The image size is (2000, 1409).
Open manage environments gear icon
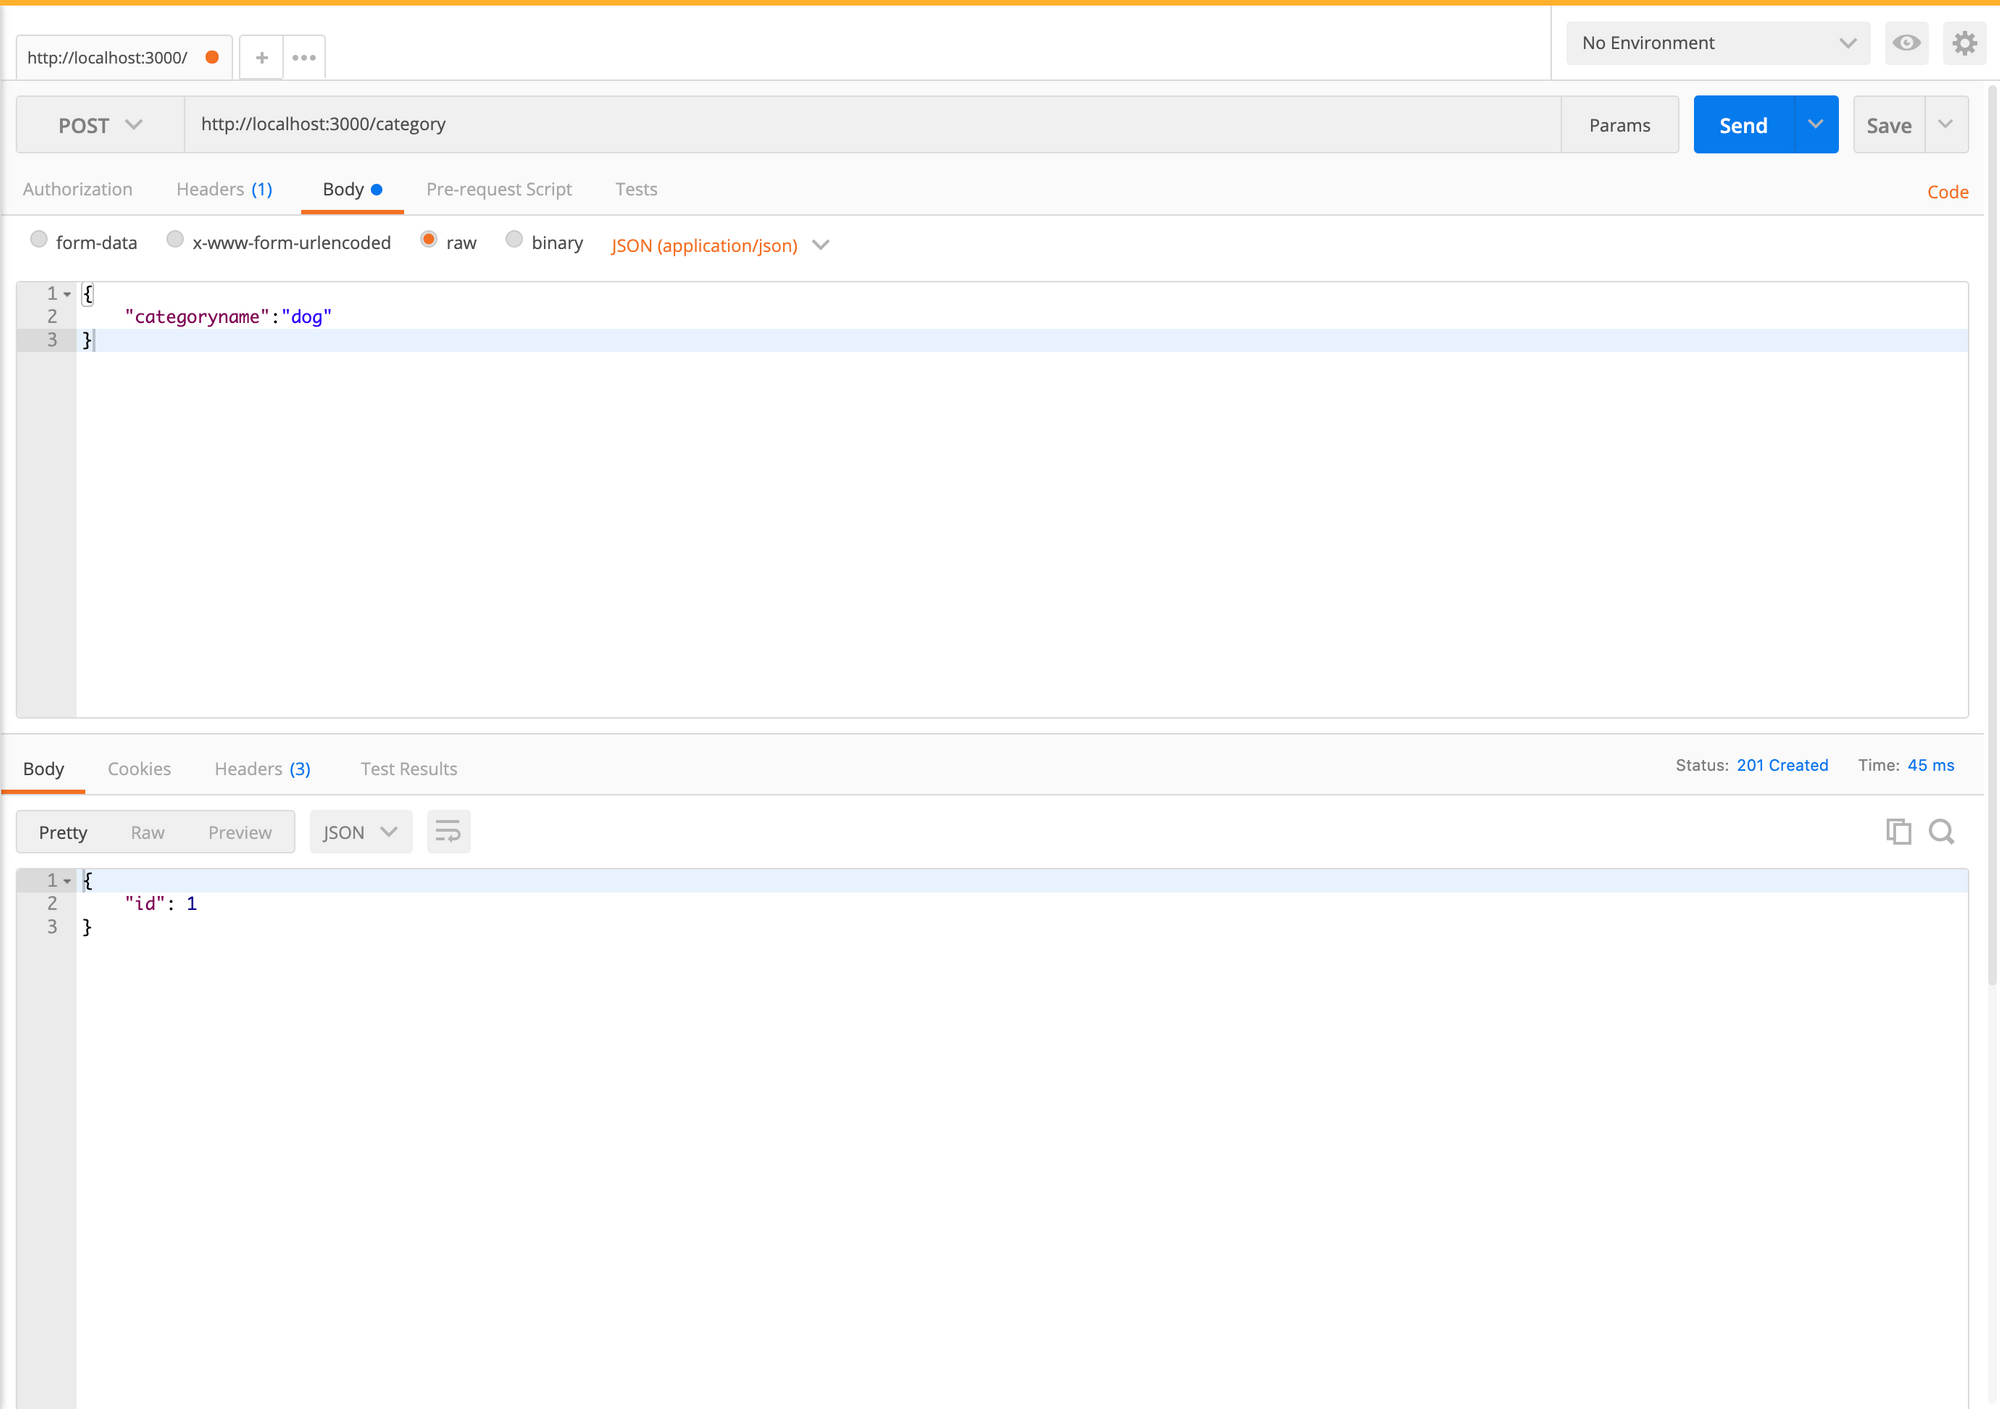[1964, 43]
